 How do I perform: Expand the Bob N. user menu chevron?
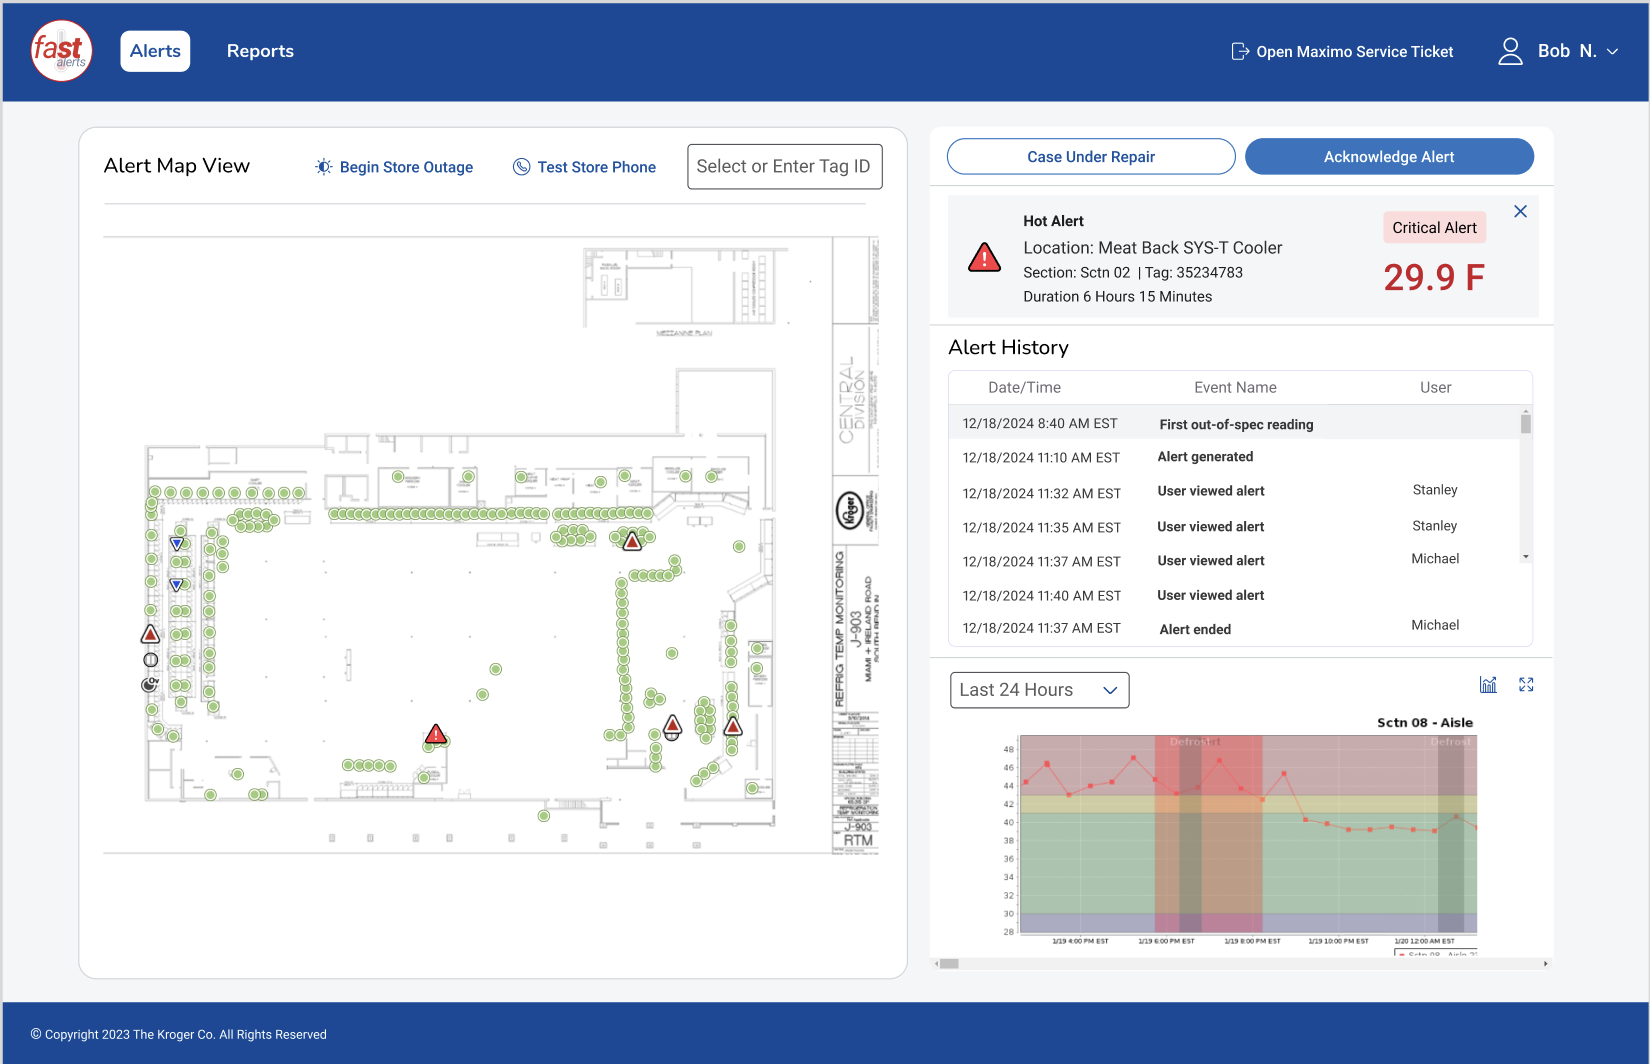[1612, 52]
